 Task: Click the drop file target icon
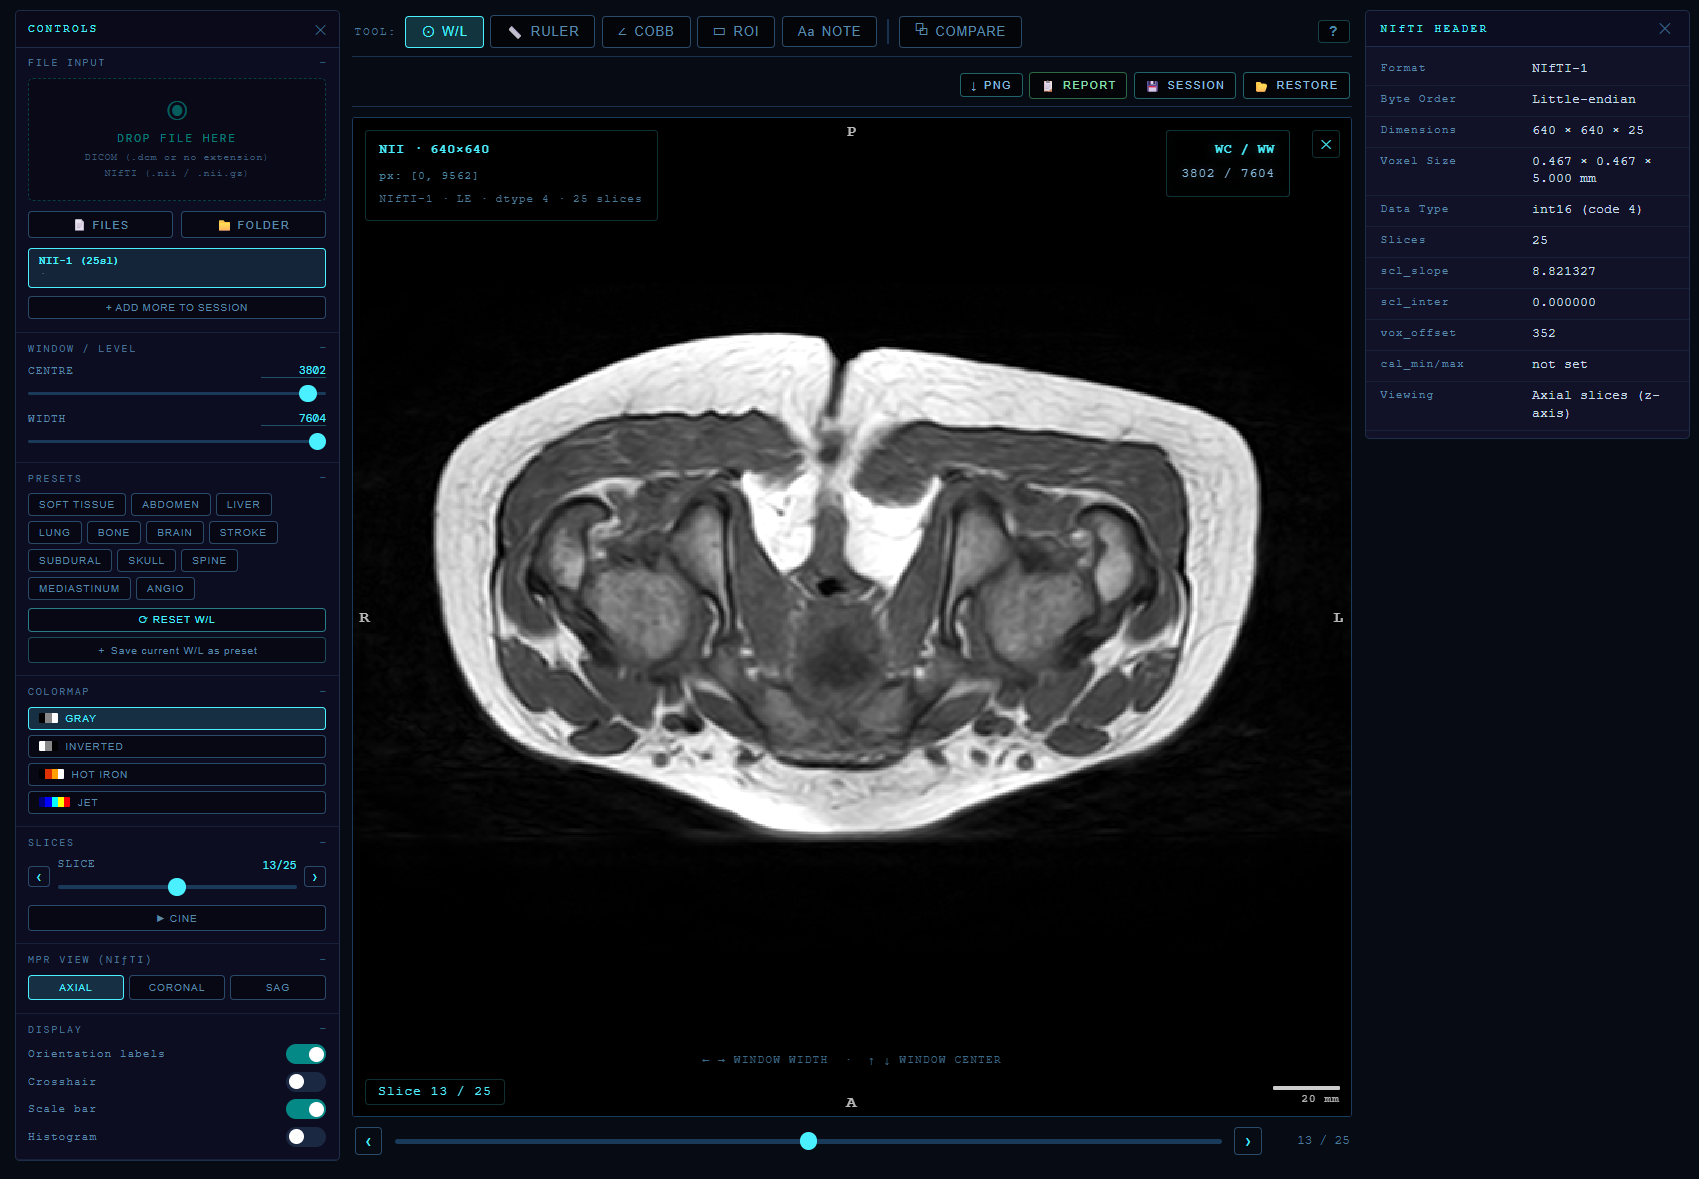(x=177, y=110)
